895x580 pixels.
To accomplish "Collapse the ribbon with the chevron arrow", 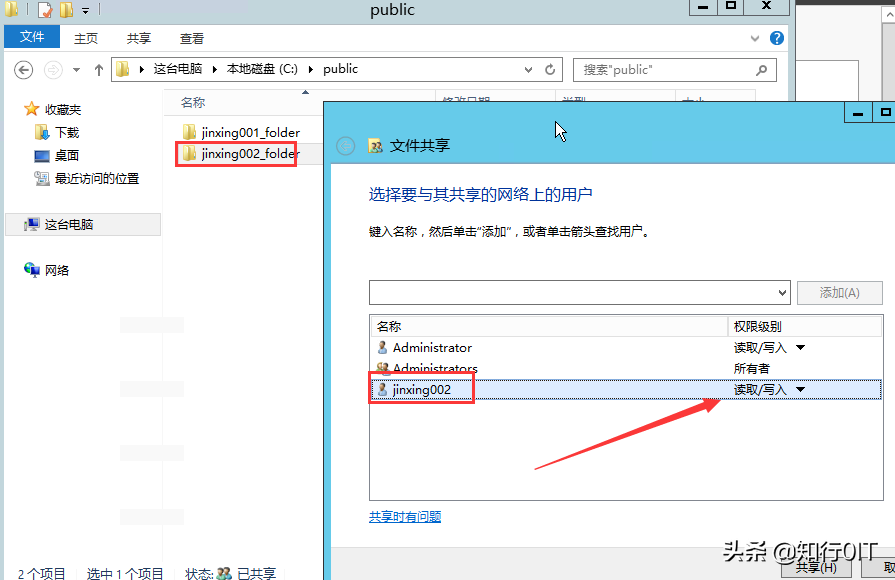I will click(755, 38).
